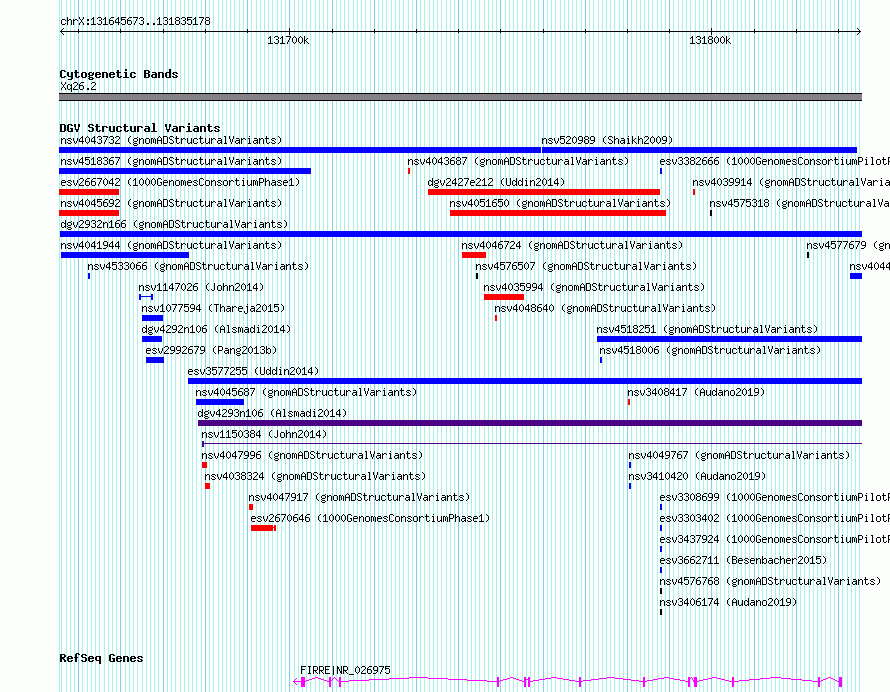This screenshot has height=692, width=890.
Task: Click the Xq26.2 band label
Action: click(x=78, y=87)
